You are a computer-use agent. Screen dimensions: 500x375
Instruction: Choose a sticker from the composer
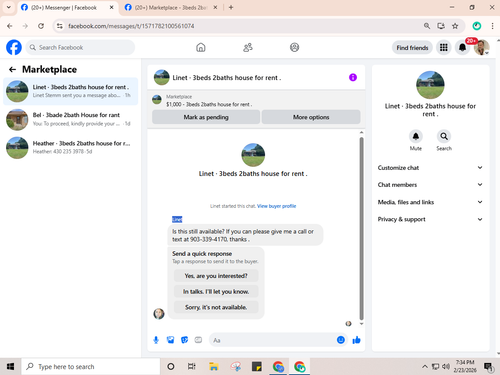[184, 340]
